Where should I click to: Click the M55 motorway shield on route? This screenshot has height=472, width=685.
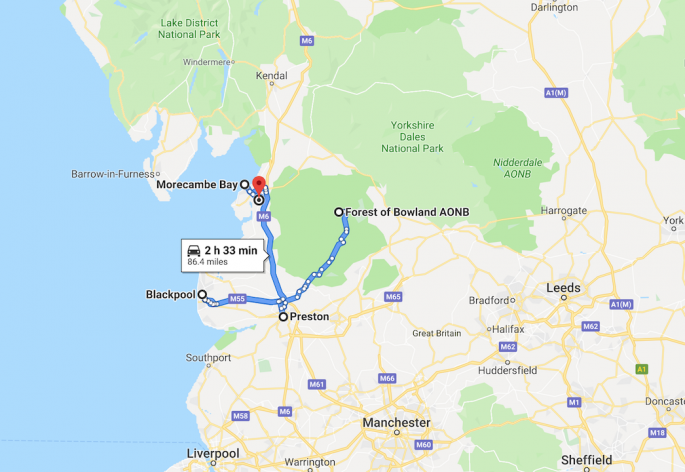(x=237, y=299)
